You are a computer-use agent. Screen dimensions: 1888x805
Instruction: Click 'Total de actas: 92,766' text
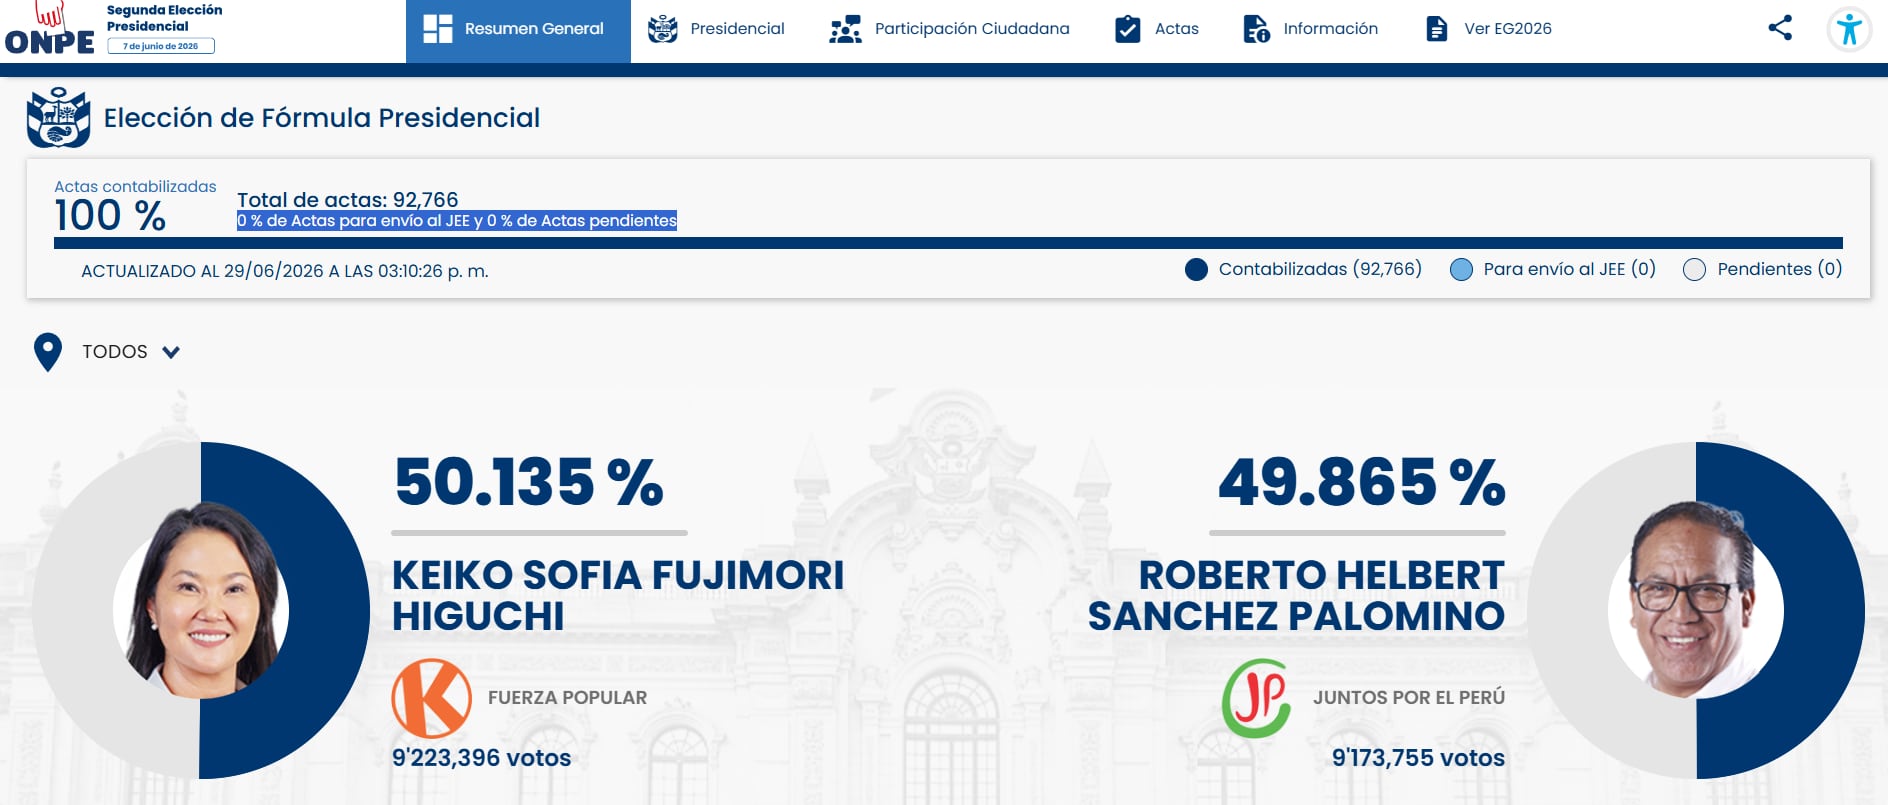tap(347, 200)
